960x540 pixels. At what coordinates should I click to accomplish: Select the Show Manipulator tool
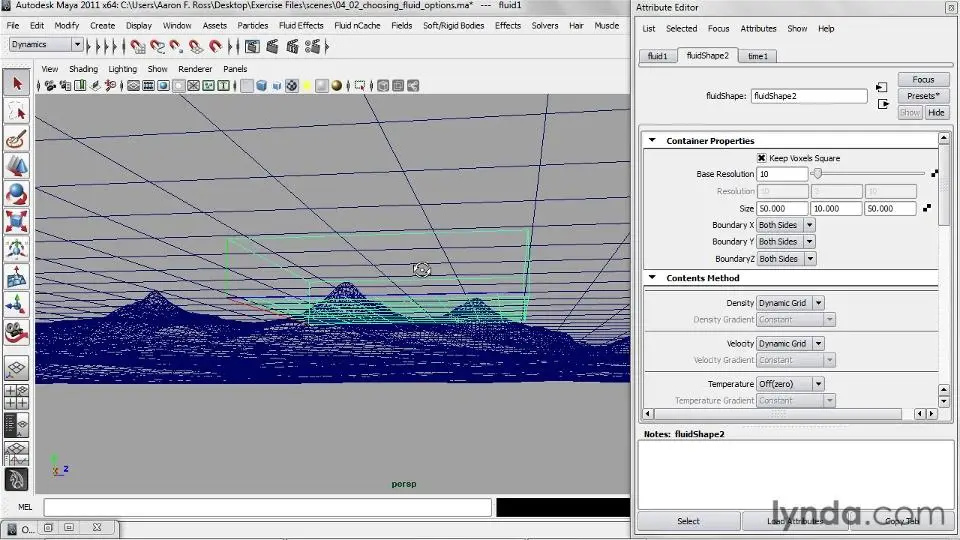(17, 304)
